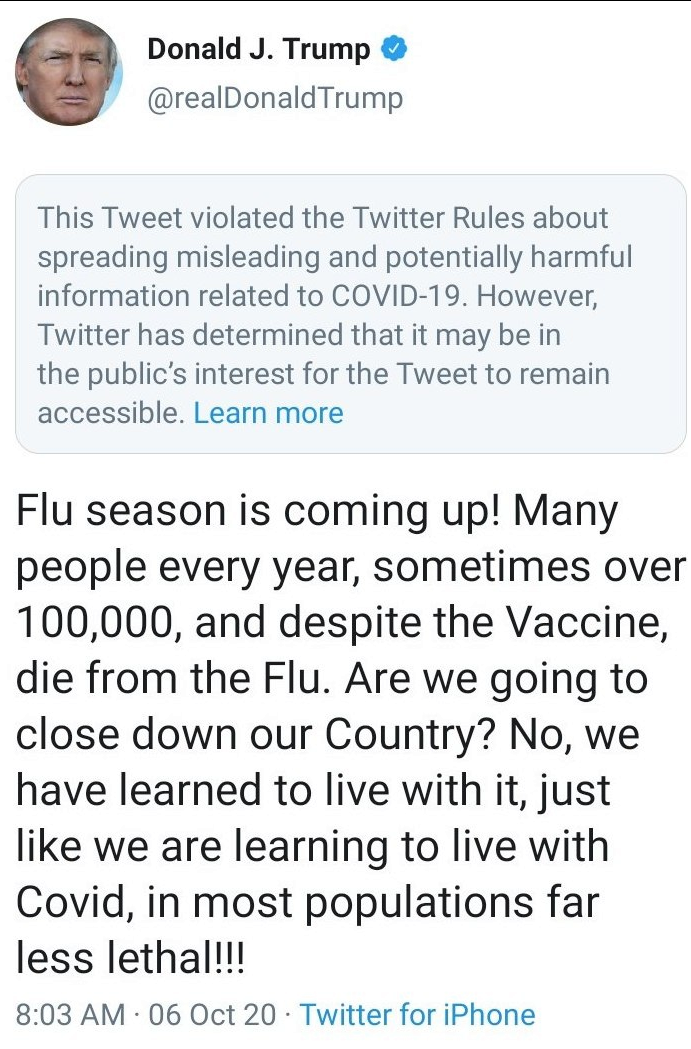Click the @realDonaldTrump handle
The height and width of the screenshot is (1049, 691).
(x=275, y=98)
